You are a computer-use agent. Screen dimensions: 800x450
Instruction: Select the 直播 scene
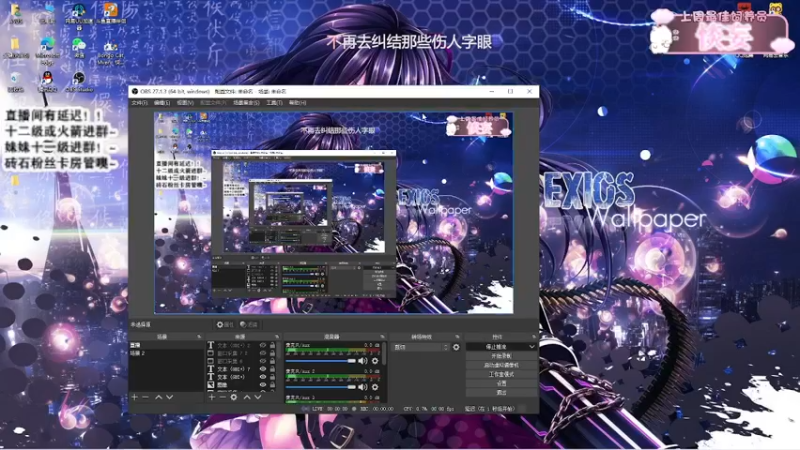(167, 345)
